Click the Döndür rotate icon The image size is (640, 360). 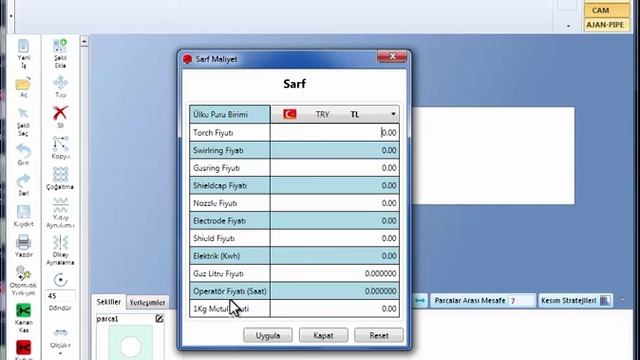[x=60, y=280]
